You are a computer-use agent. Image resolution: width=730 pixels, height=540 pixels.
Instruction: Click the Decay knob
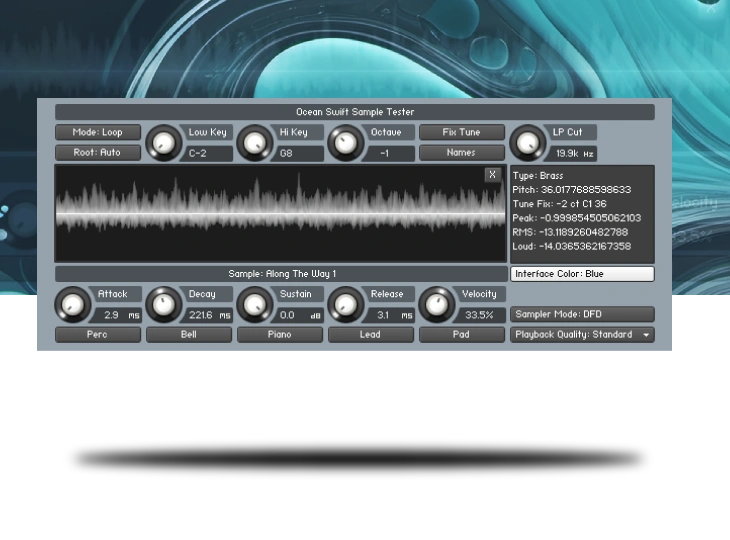pyautogui.click(x=163, y=305)
